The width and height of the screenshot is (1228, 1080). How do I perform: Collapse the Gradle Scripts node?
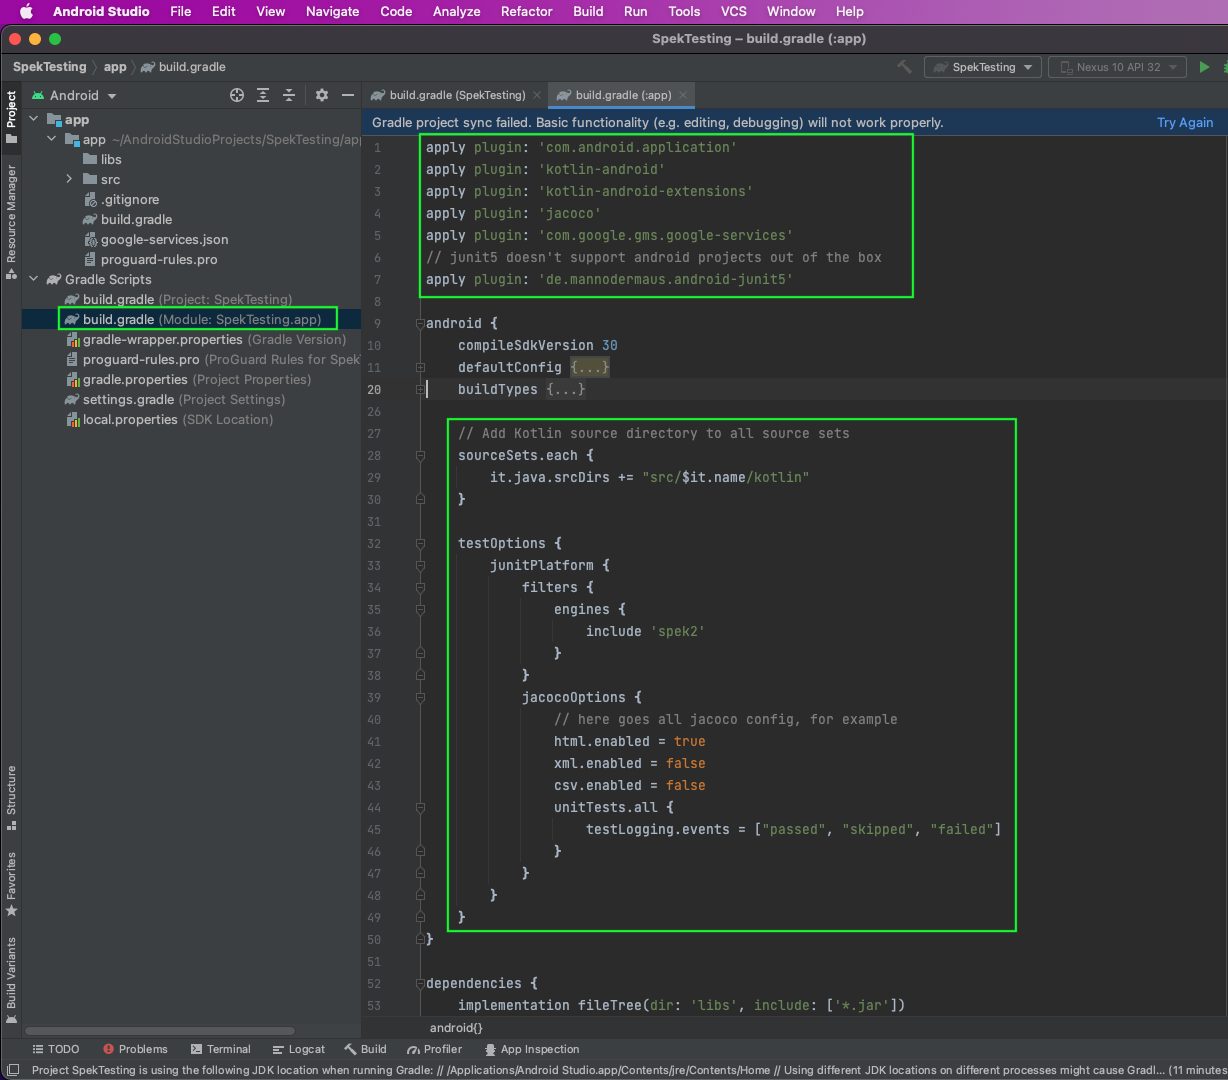point(33,279)
